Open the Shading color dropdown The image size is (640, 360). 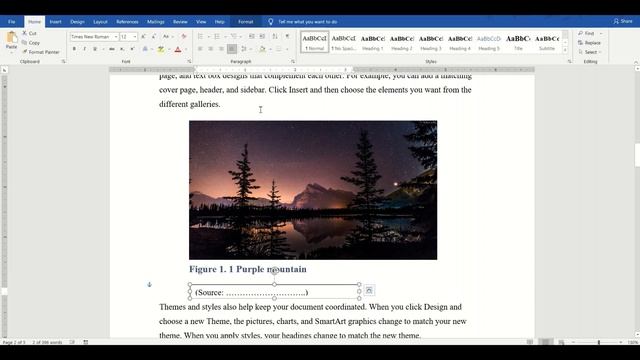pyautogui.click(x=270, y=49)
